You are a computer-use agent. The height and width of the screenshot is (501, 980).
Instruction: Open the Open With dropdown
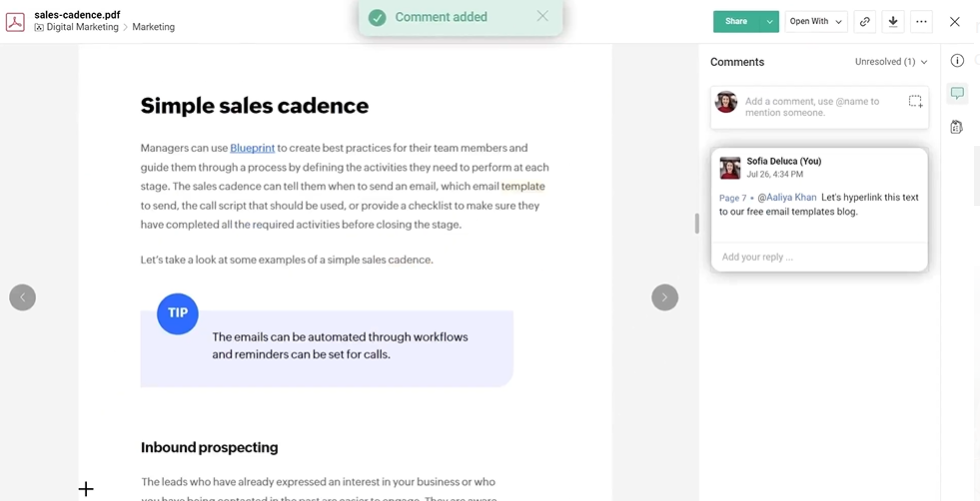coord(816,22)
